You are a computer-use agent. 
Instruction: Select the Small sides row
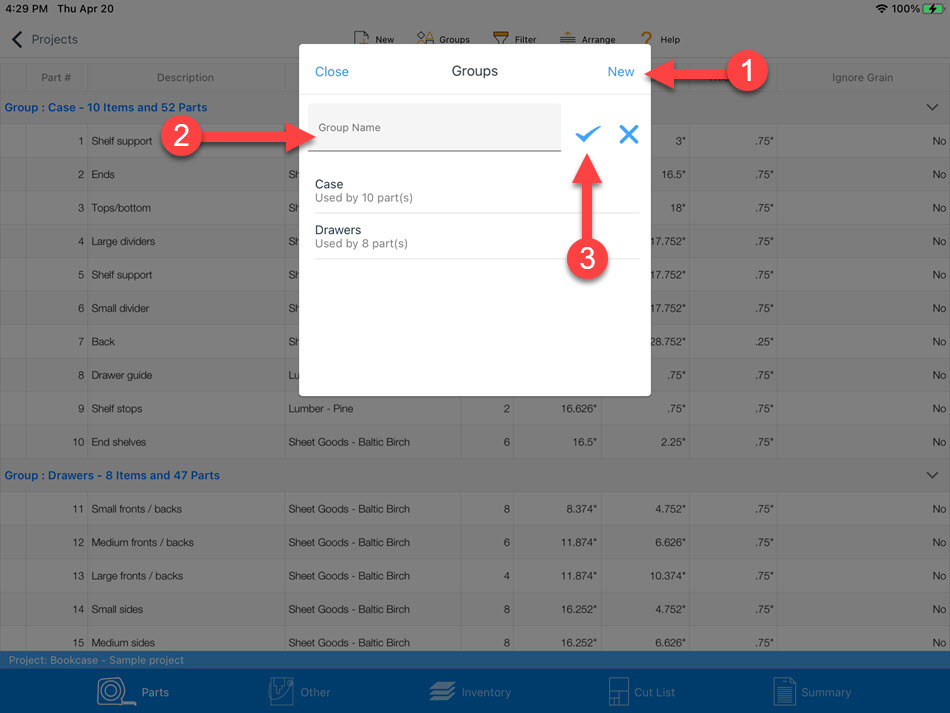click(x=475, y=609)
